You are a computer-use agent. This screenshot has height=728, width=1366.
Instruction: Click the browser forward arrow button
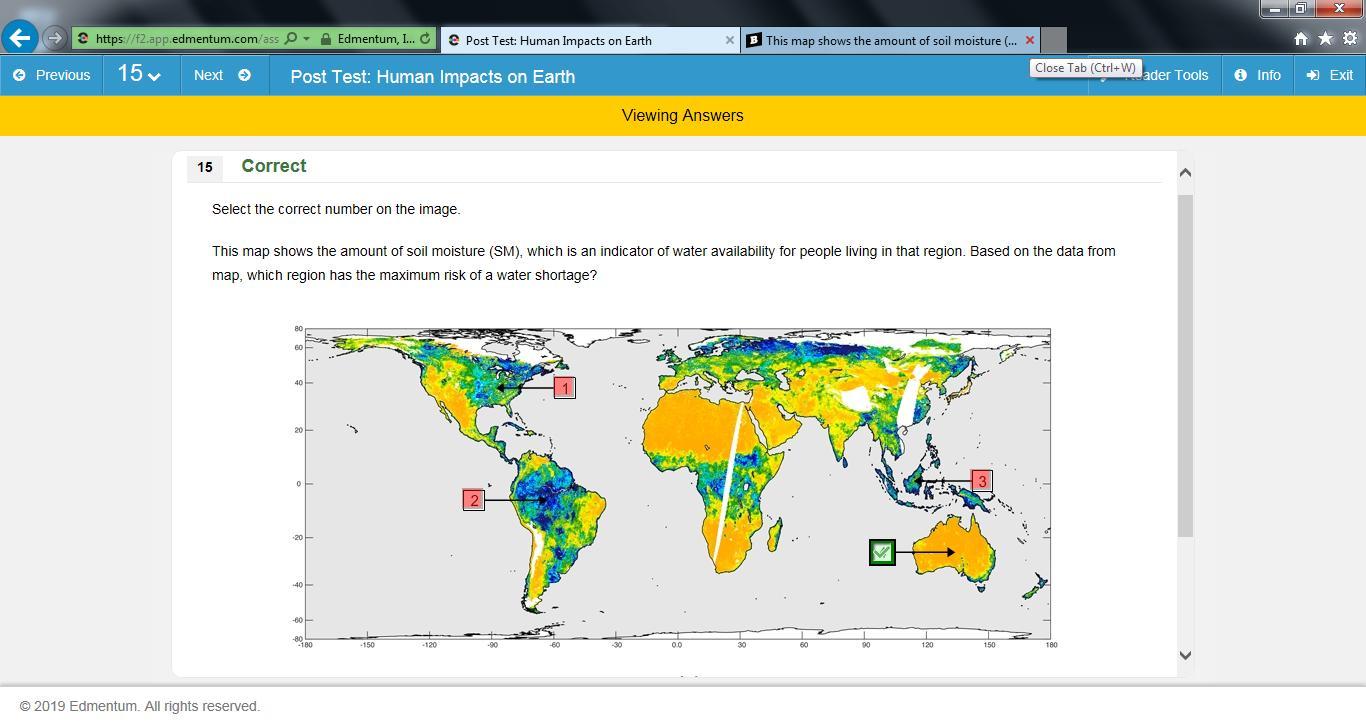56,39
